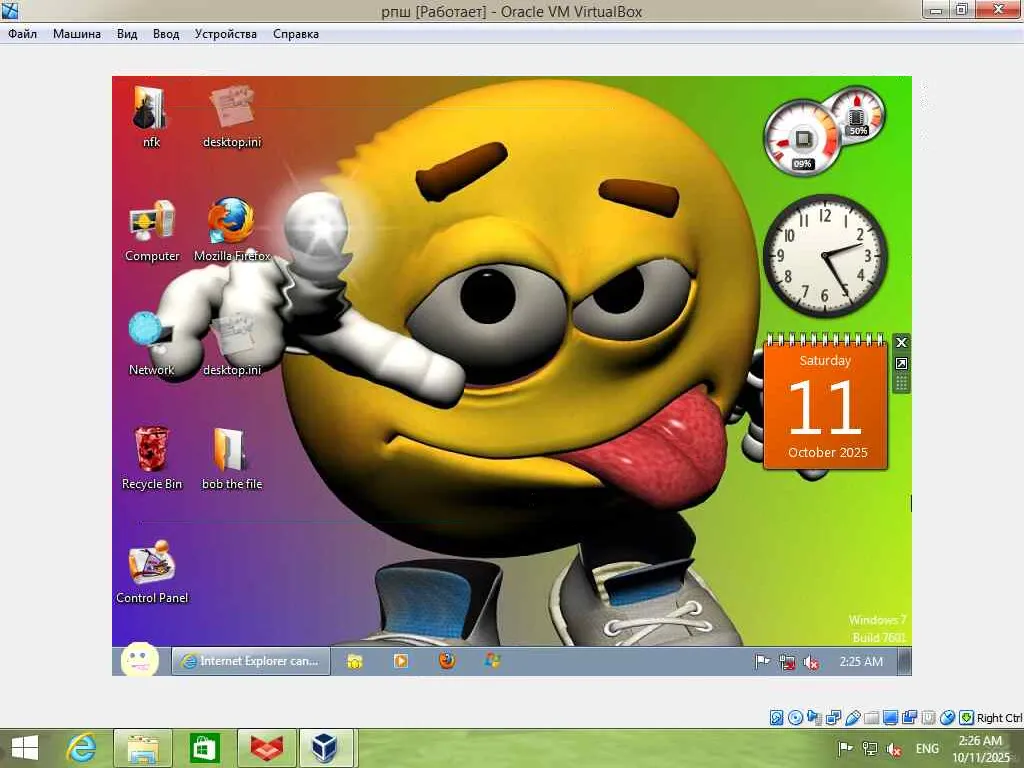Click the optical drive indicator icon
This screenshot has width=1024, height=768.
[x=795, y=718]
